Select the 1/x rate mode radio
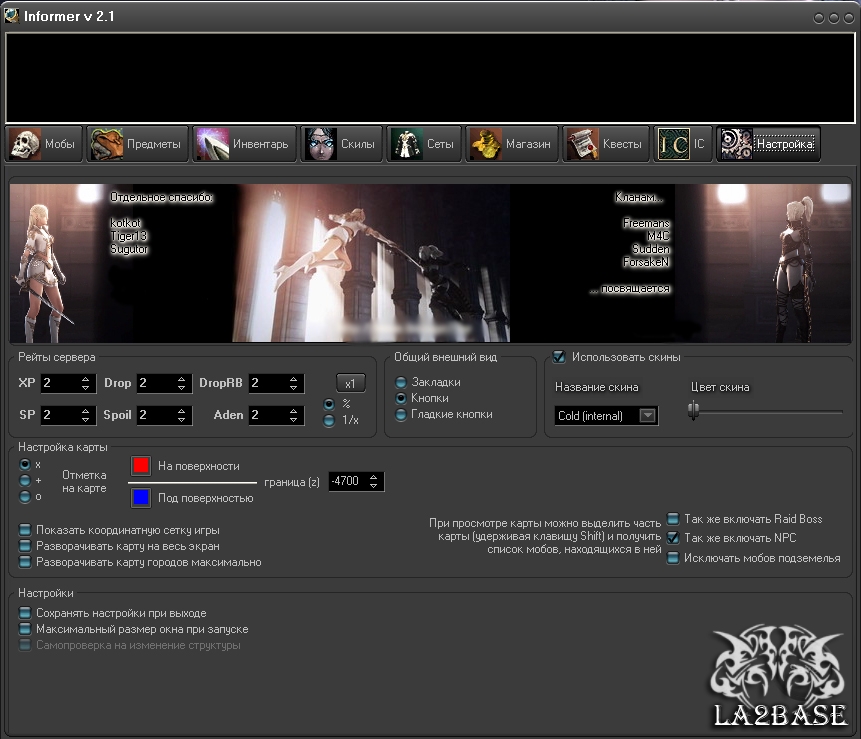This screenshot has width=861, height=739. point(329,421)
